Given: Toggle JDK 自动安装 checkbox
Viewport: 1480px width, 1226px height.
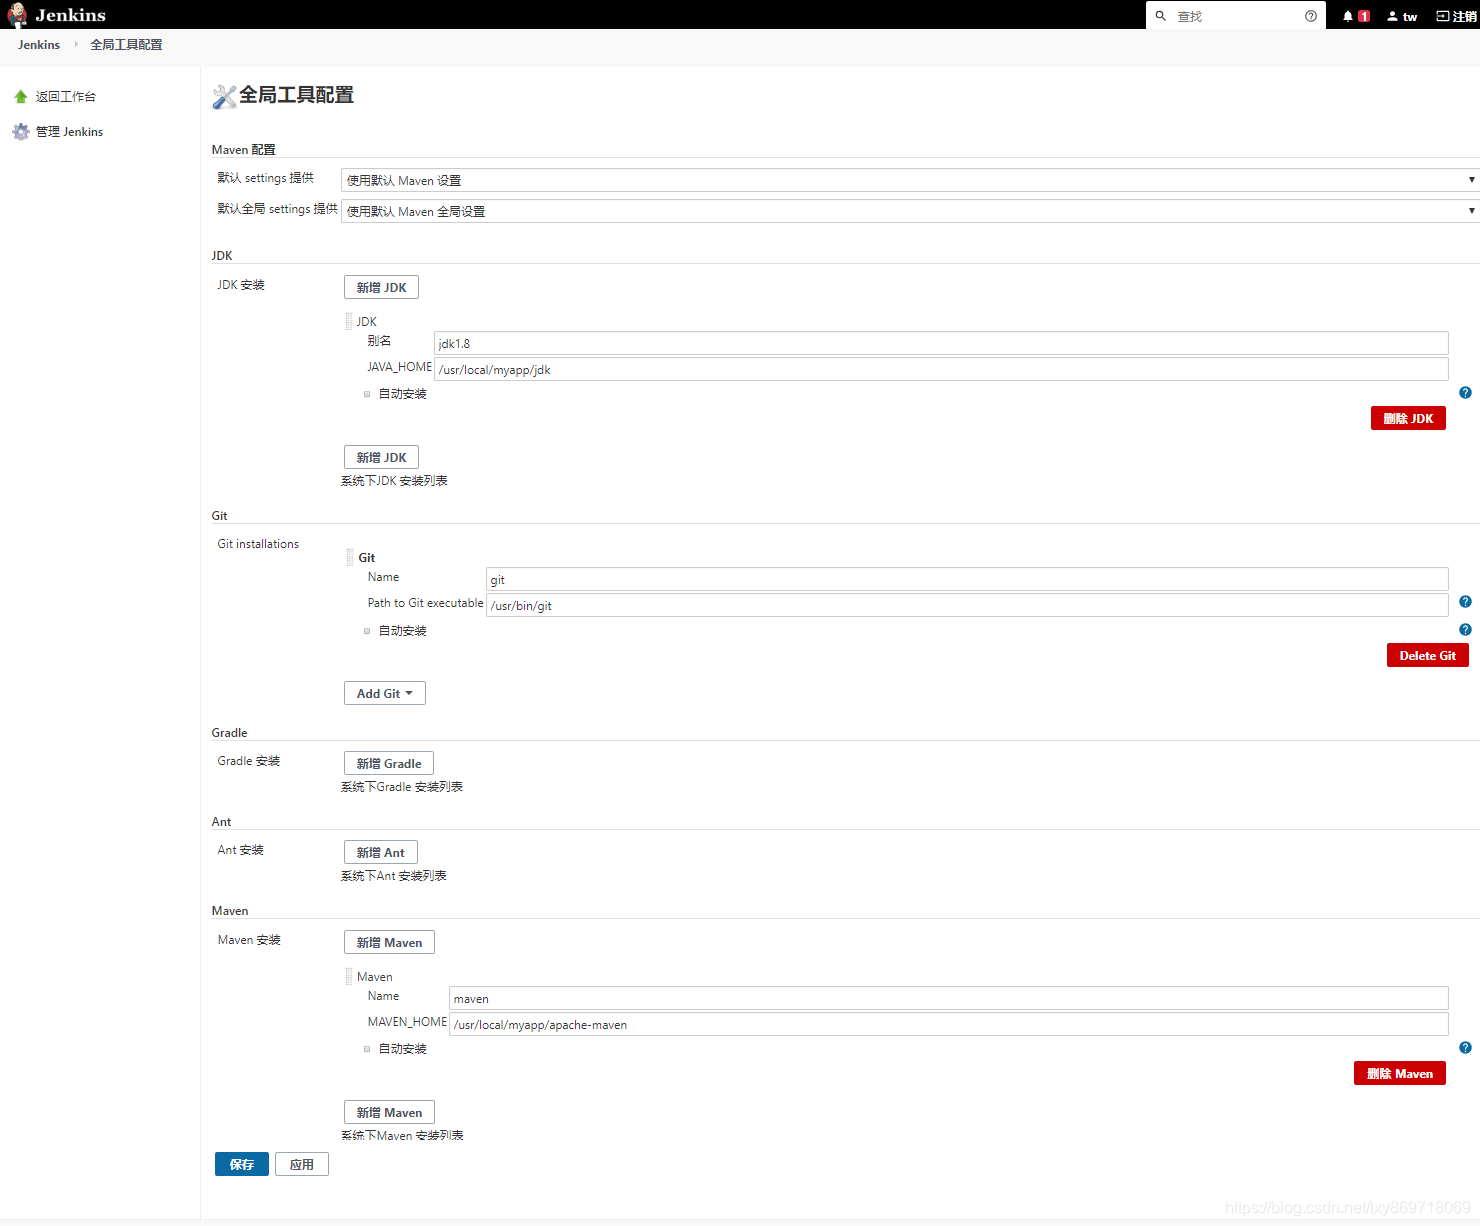Looking at the screenshot, I should 367,394.
